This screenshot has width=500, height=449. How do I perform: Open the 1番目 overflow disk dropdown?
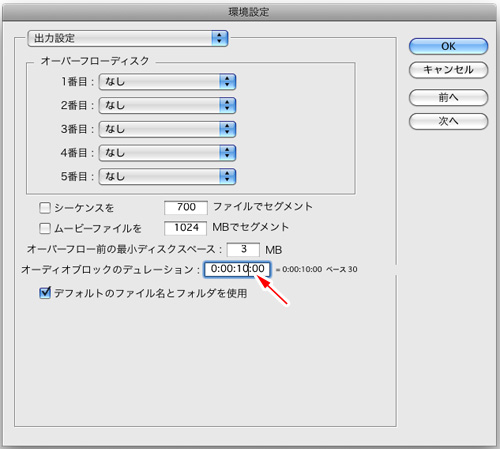167,82
